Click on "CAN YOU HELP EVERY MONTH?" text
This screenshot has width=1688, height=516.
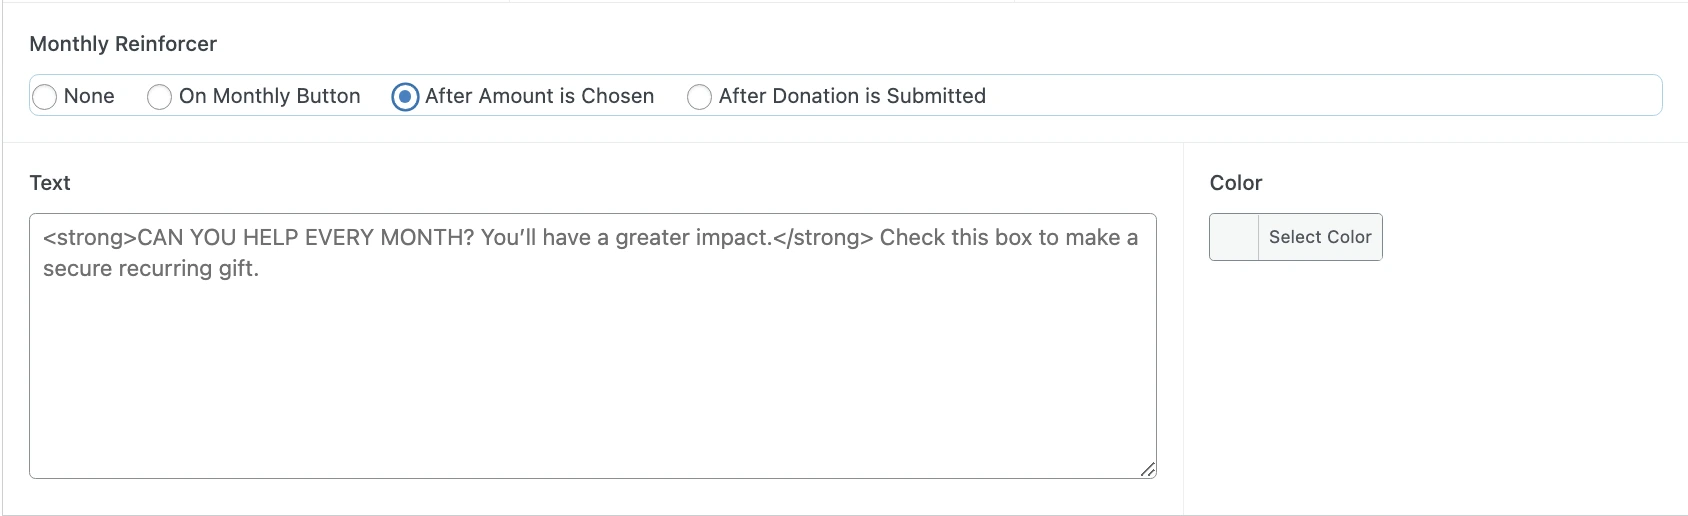(306, 238)
